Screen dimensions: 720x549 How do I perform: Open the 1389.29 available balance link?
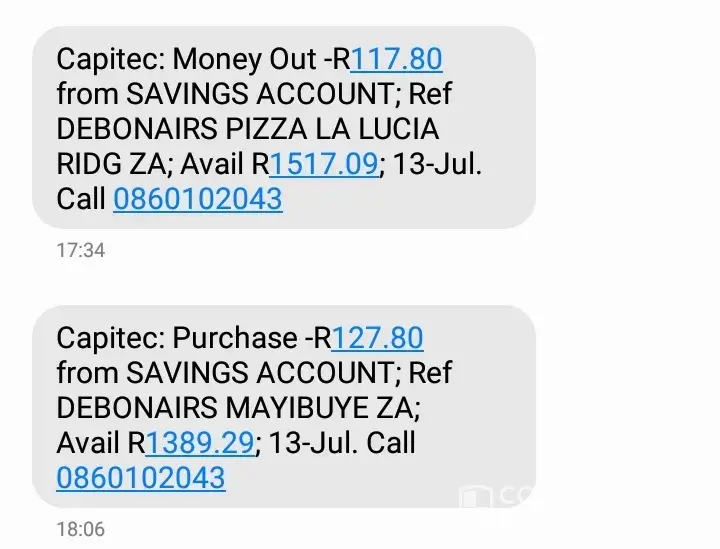202,443
